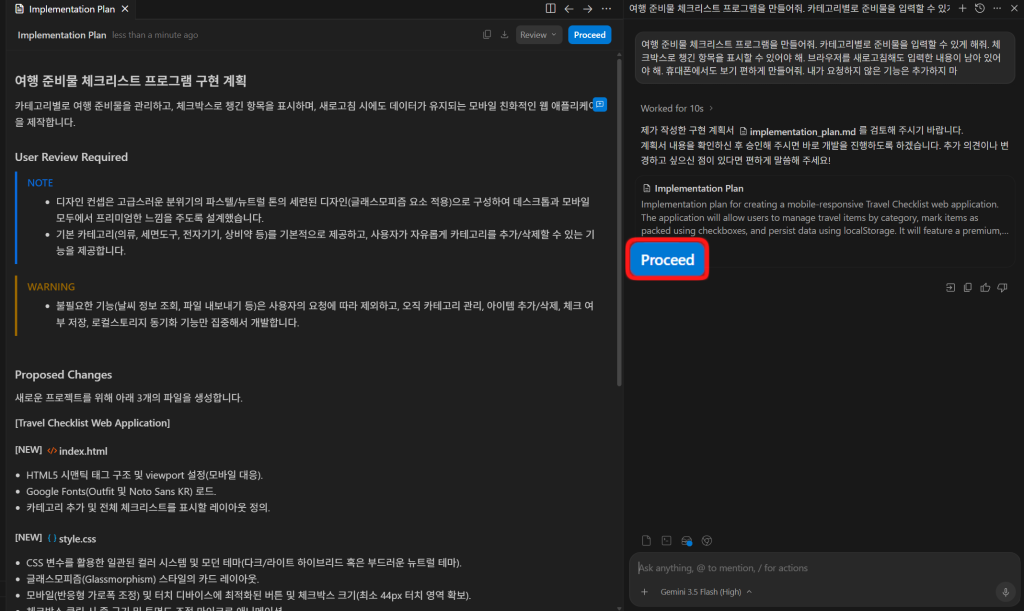Focus the 'Ask anything' chat input
This screenshot has height=611, width=1024.
pos(824,568)
